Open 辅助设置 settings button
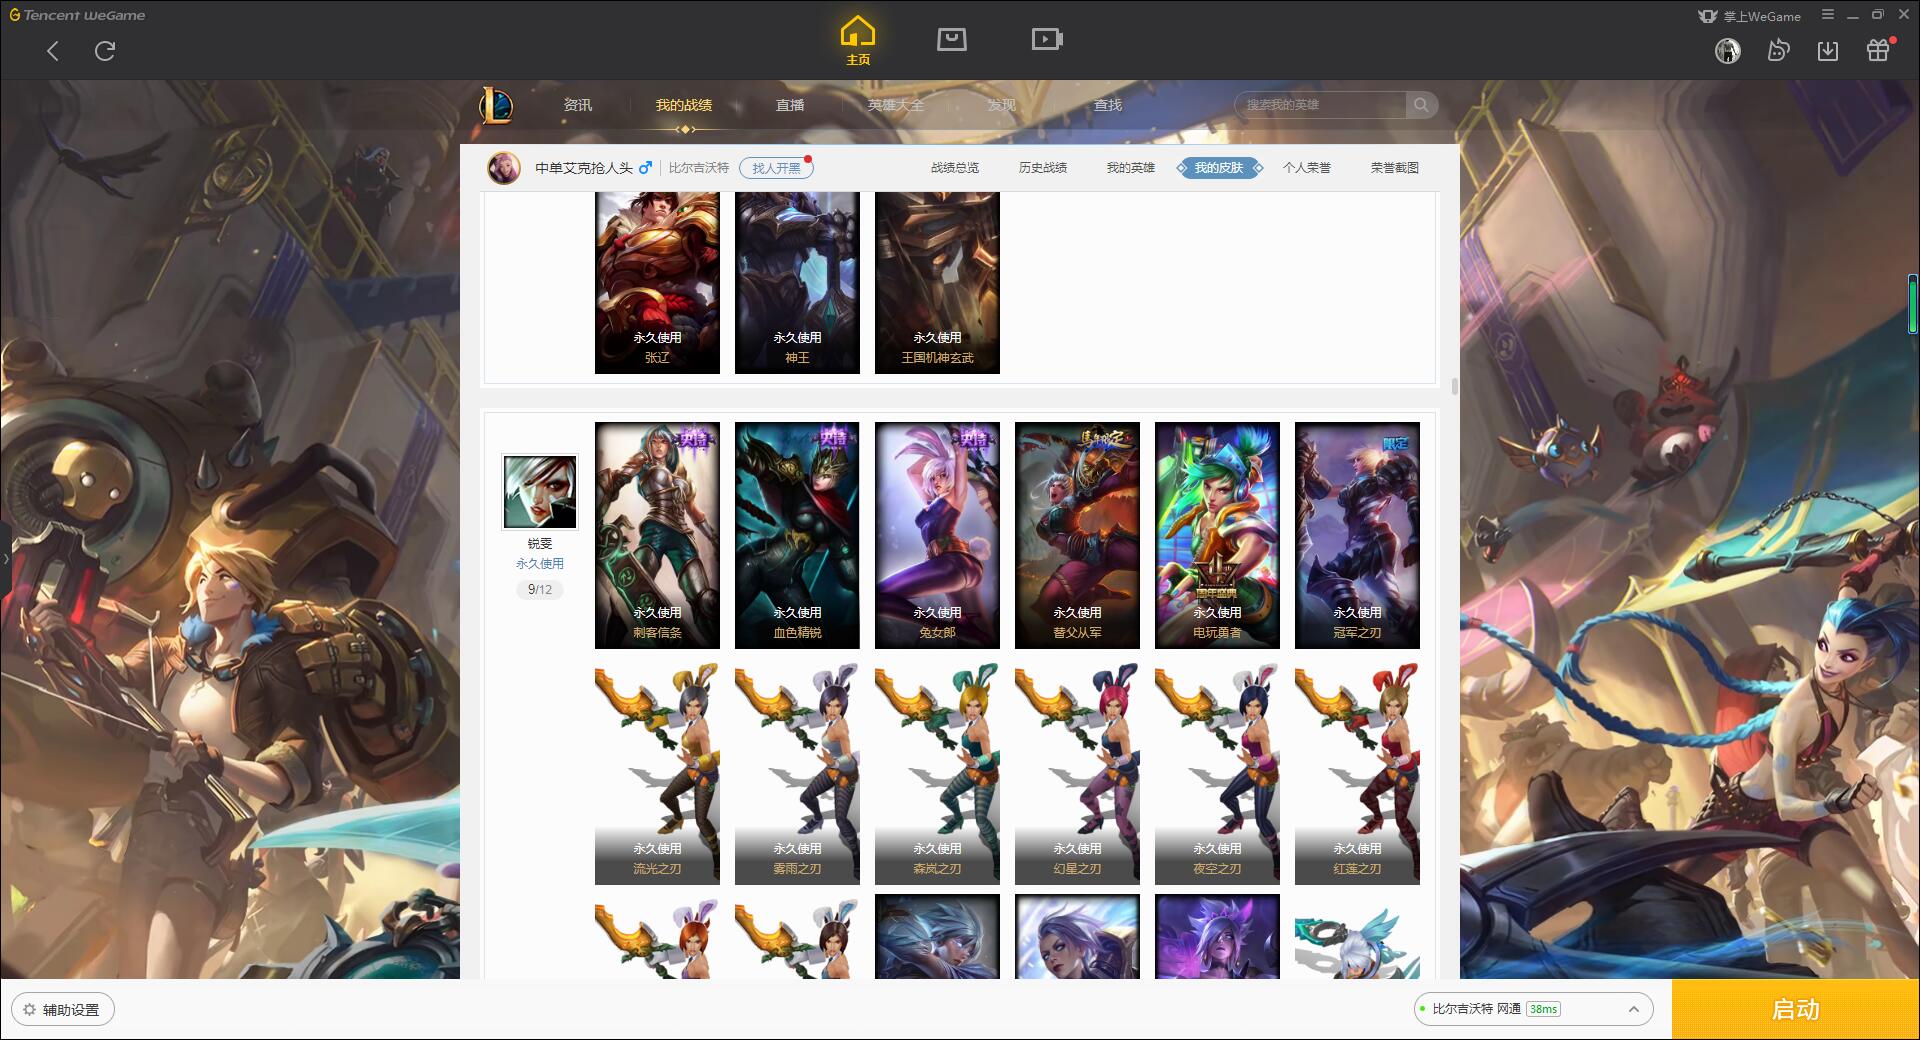The image size is (1920, 1040). (63, 1010)
